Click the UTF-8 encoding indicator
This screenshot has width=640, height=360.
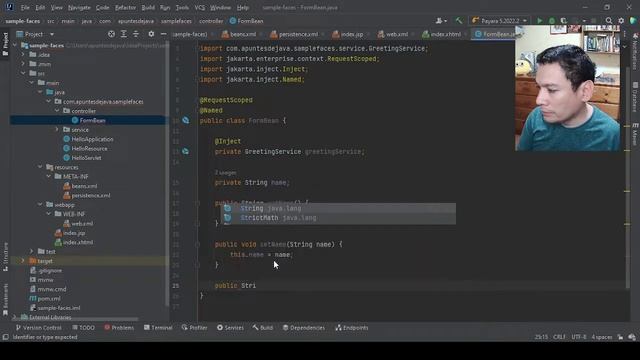pos(579,337)
